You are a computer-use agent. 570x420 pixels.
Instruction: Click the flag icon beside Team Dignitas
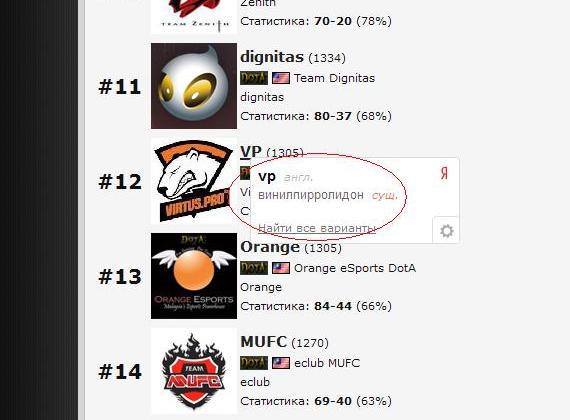click(x=281, y=78)
